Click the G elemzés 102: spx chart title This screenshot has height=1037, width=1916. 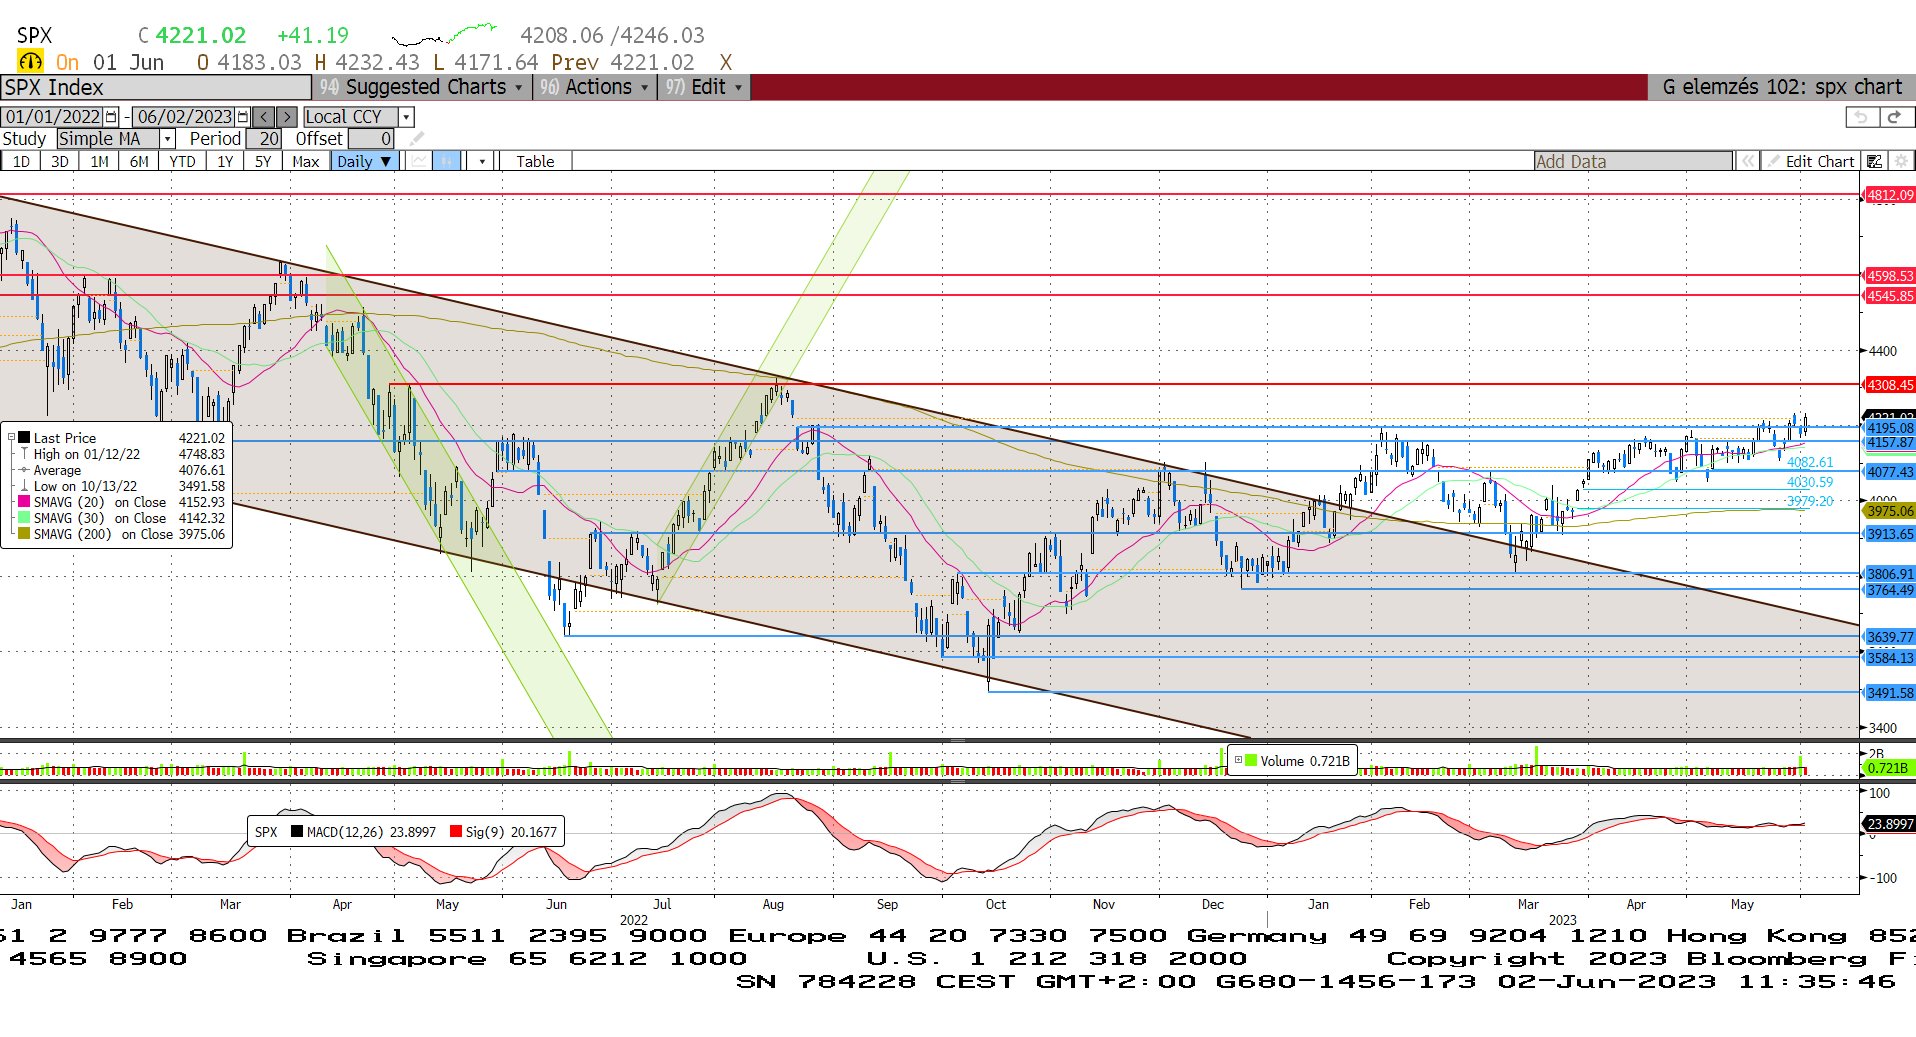click(1781, 87)
